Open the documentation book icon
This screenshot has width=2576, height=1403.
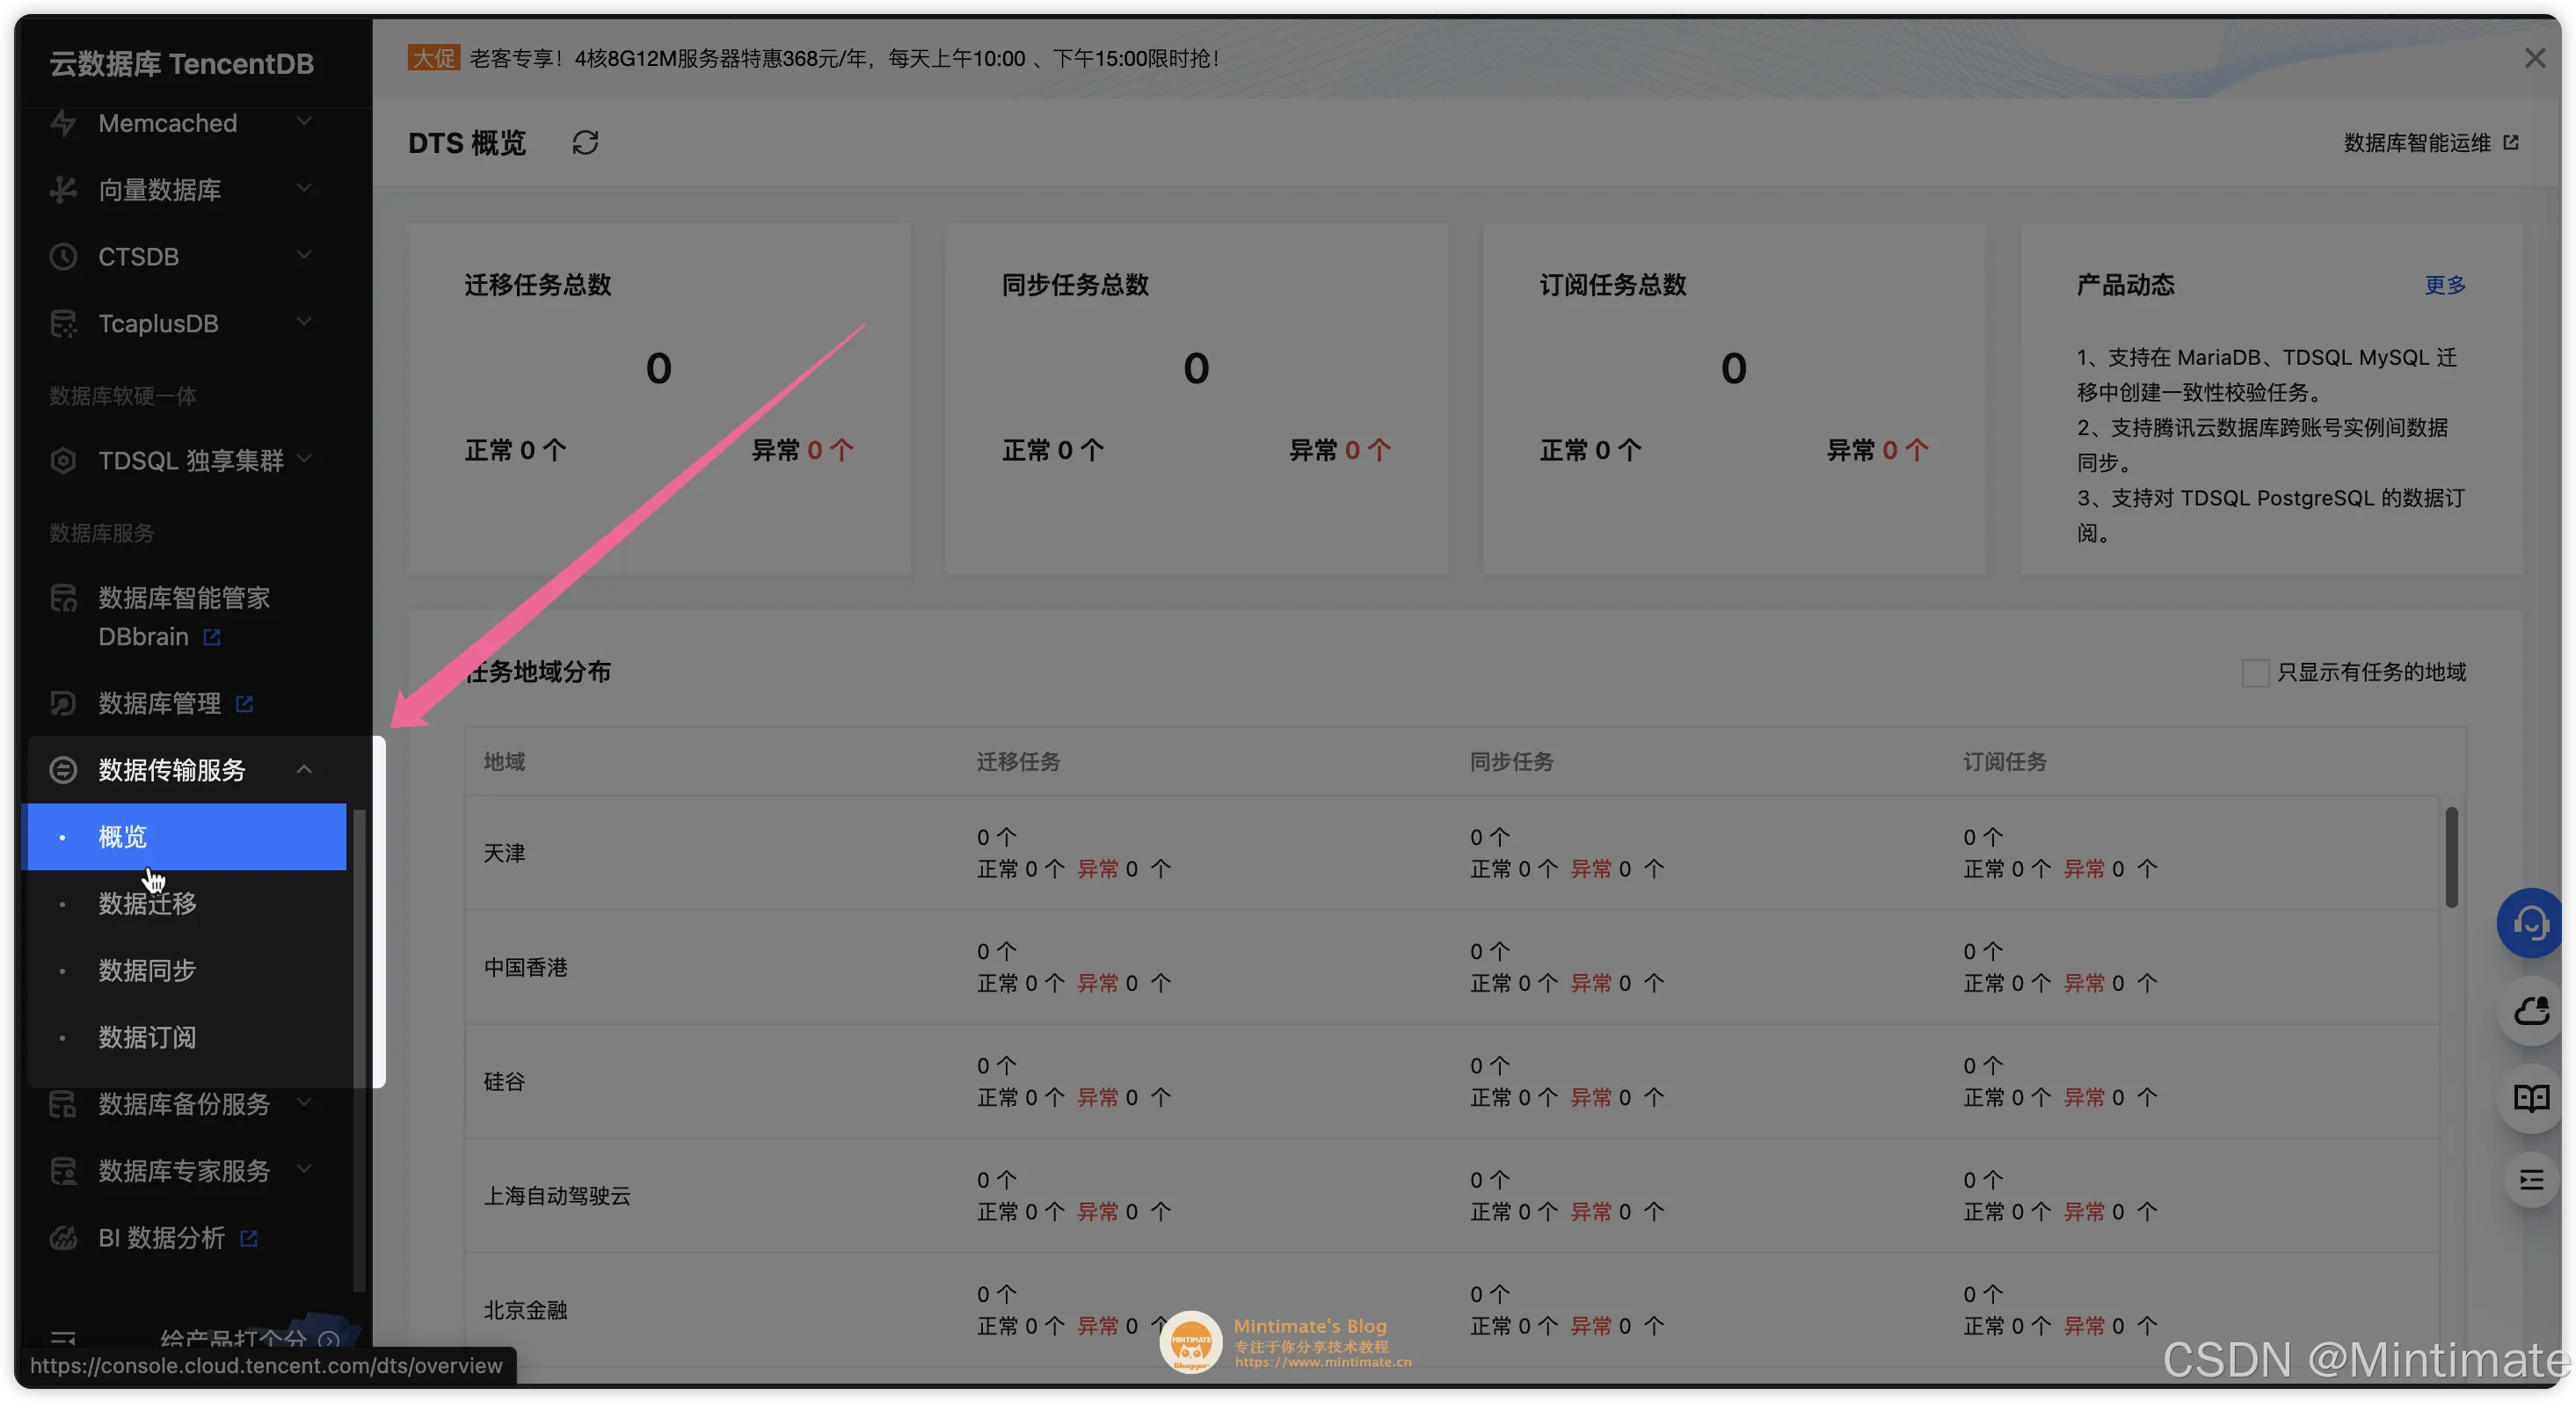click(x=2530, y=1098)
